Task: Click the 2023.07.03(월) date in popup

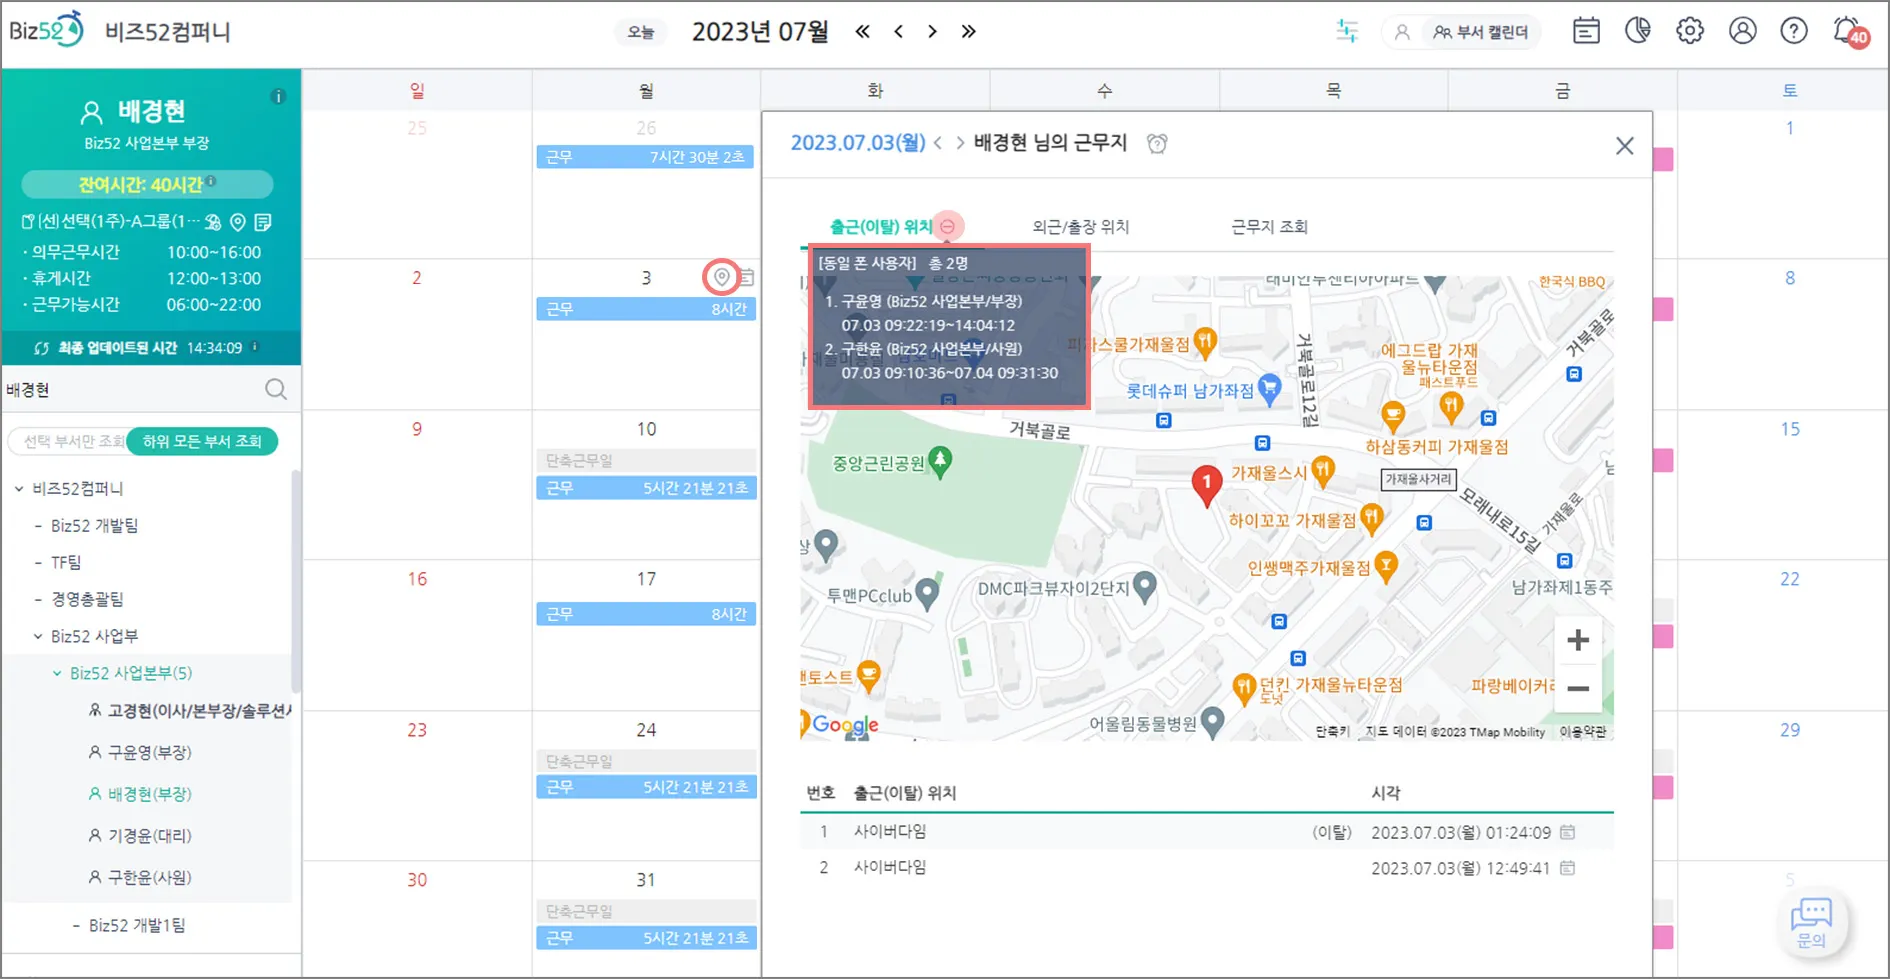Action: pyautogui.click(x=858, y=143)
